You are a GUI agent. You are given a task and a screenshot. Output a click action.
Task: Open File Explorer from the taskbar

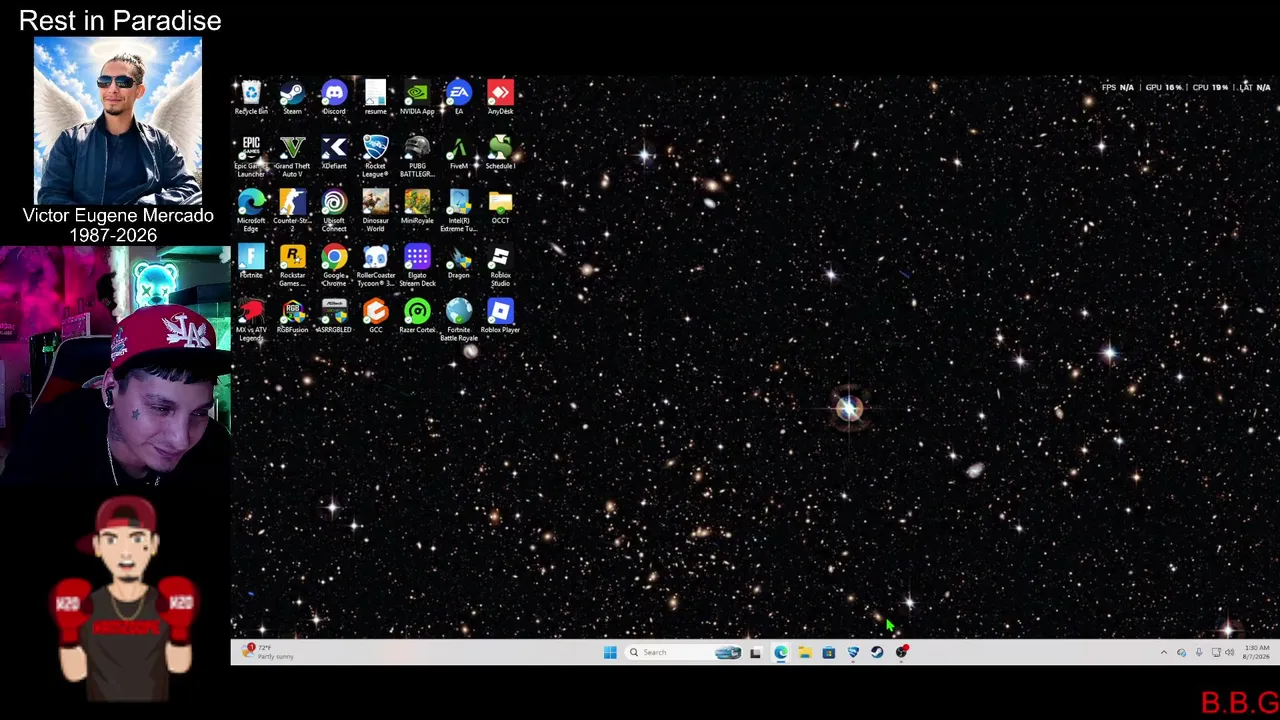804,653
